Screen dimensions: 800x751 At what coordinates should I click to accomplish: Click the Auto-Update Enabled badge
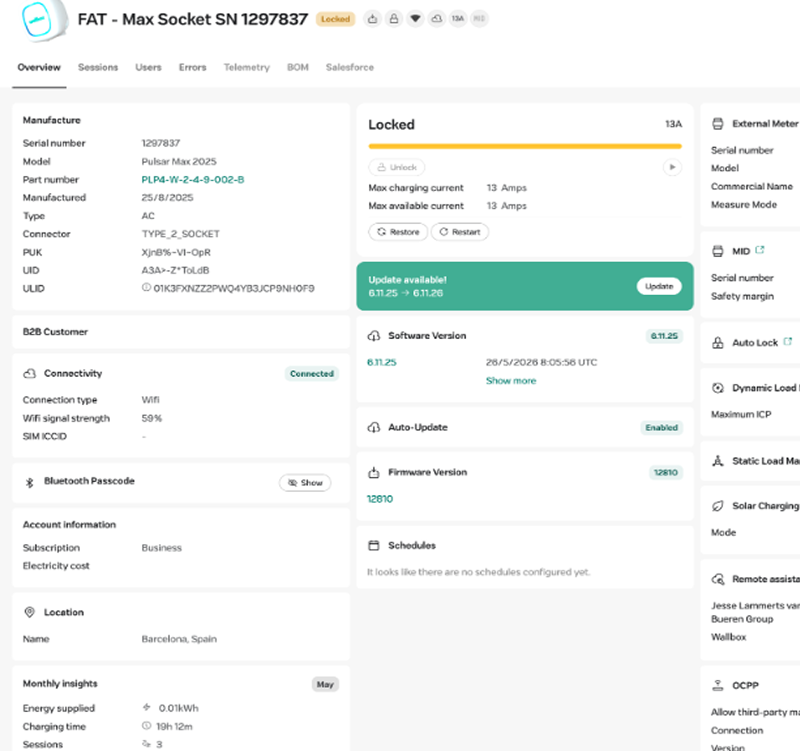[661, 428]
